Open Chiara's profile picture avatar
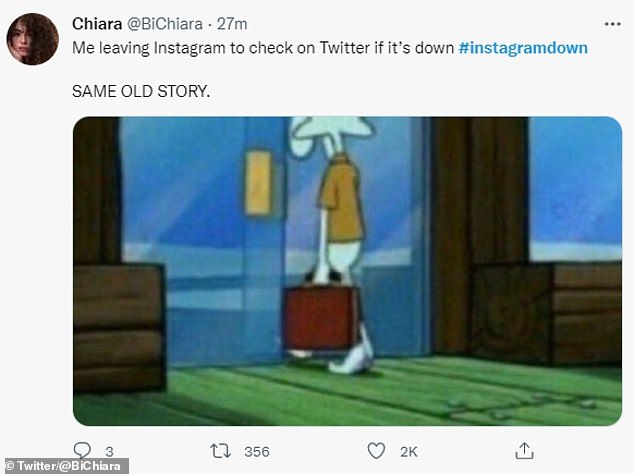 (32, 39)
